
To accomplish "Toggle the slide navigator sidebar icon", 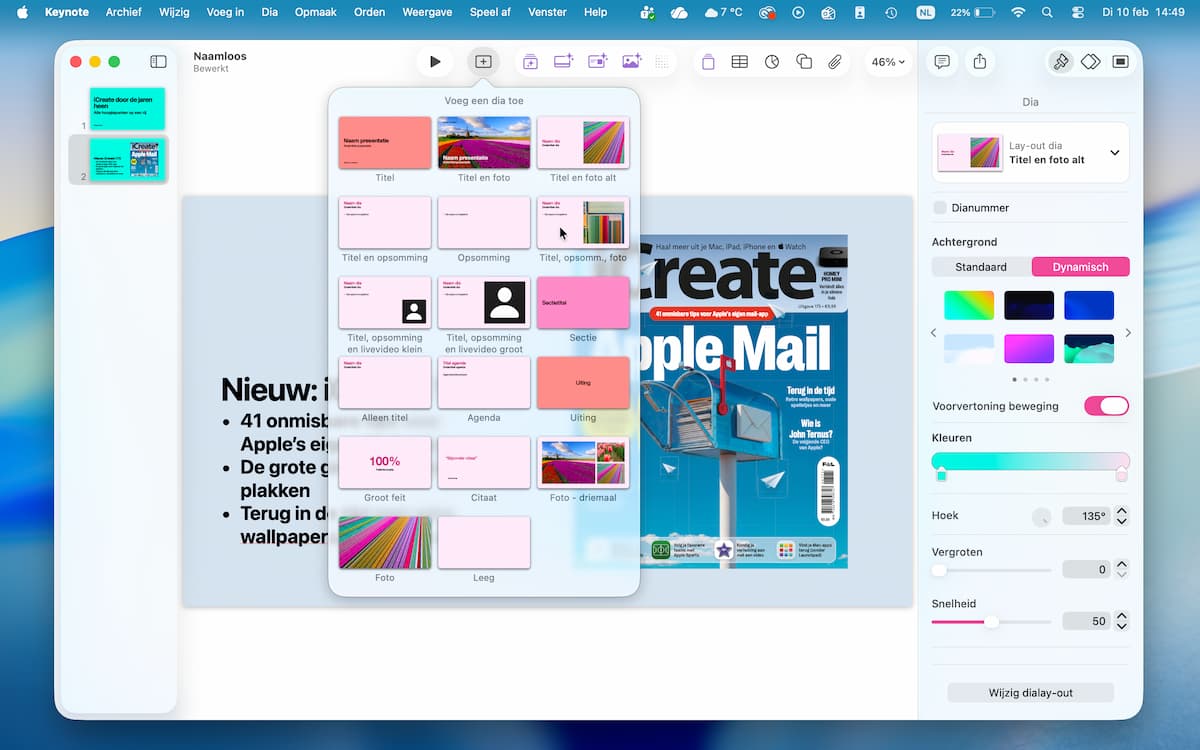I will pos(158,62).
